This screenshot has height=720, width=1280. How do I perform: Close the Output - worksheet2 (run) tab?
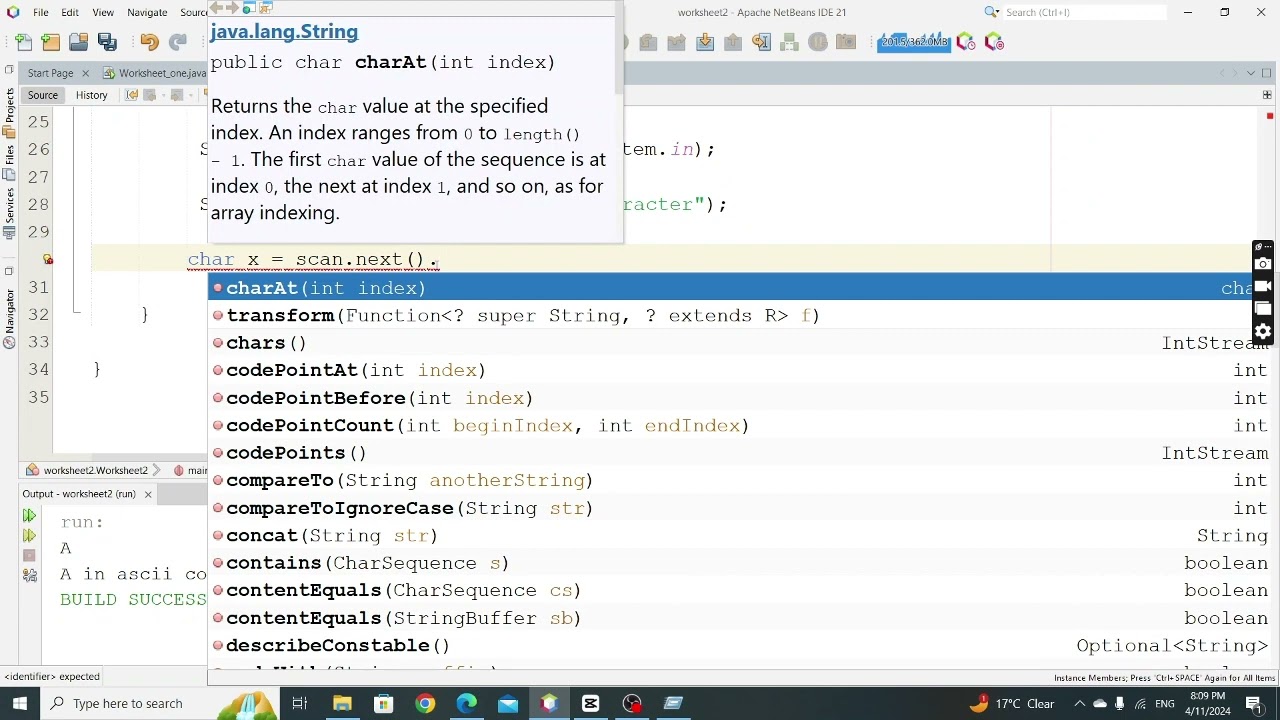click(148, 494)
